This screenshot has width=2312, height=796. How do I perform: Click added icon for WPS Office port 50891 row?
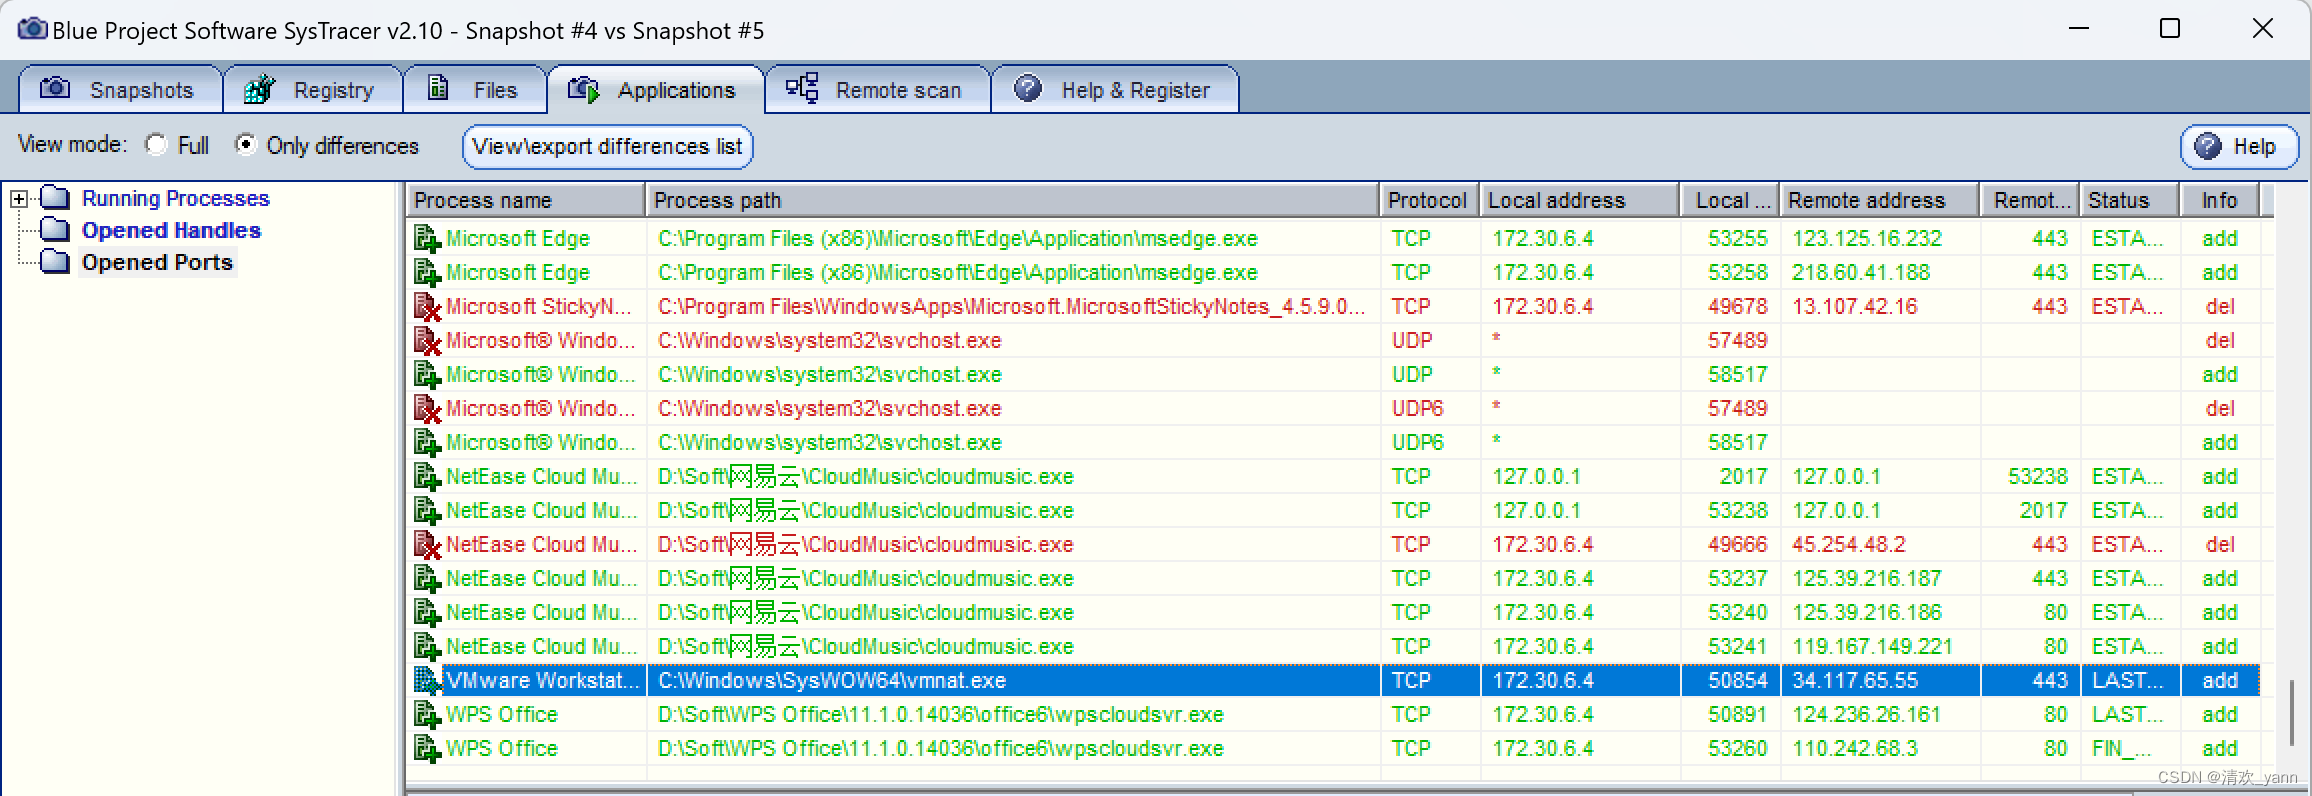(x=428, y=715)
